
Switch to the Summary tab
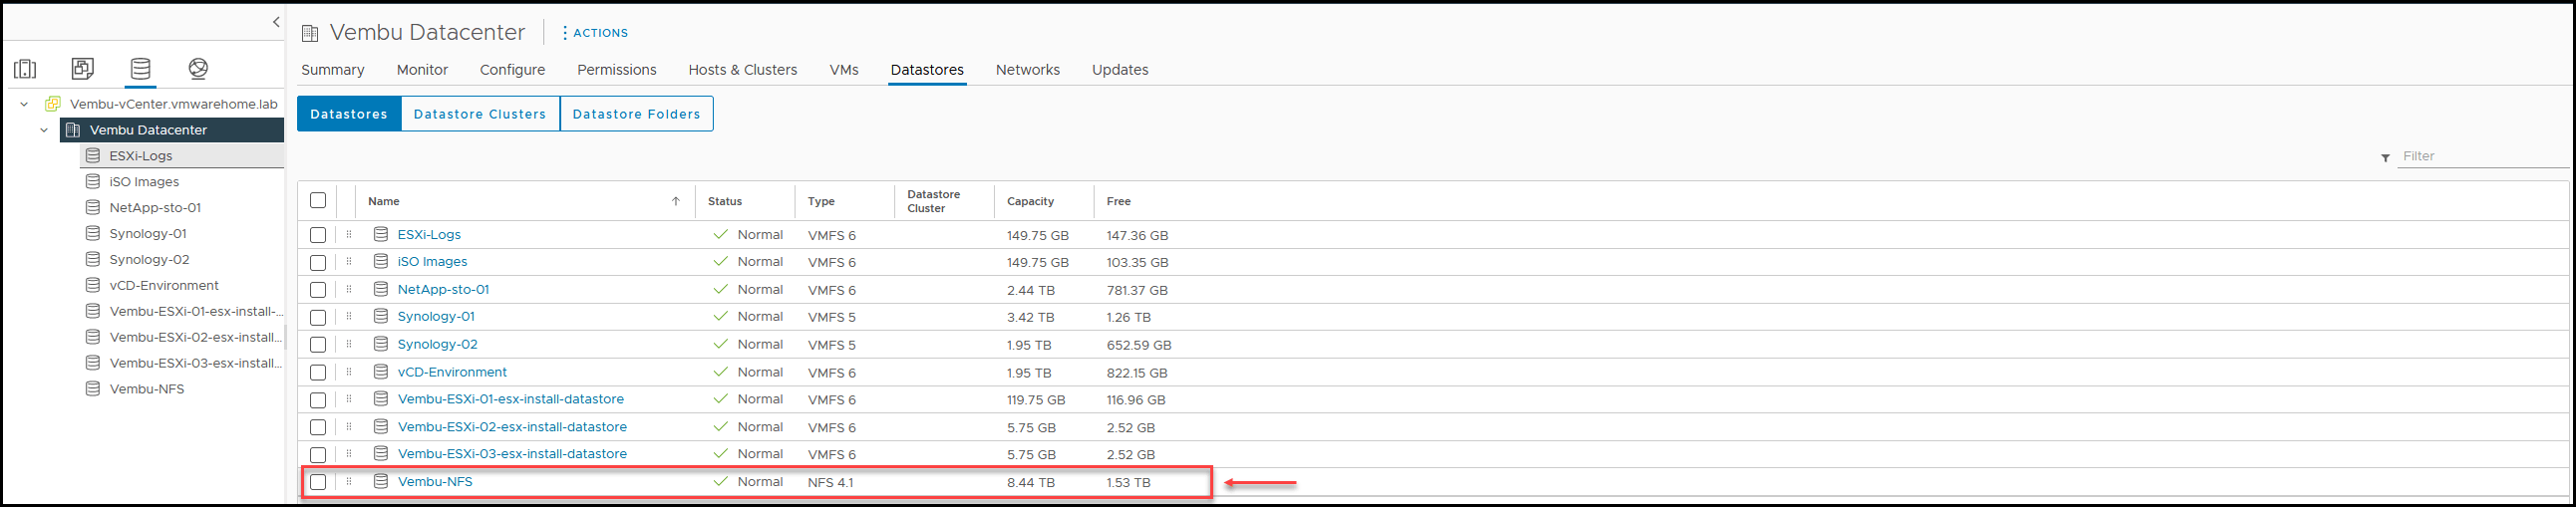(333, 70)
